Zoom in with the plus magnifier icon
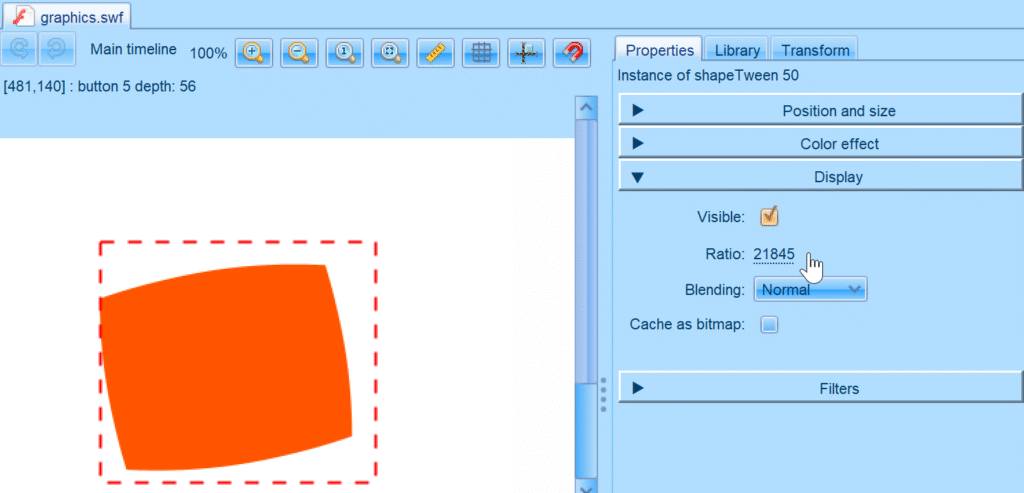This screenshot has height=493, width=1024. tap(253, 53)
